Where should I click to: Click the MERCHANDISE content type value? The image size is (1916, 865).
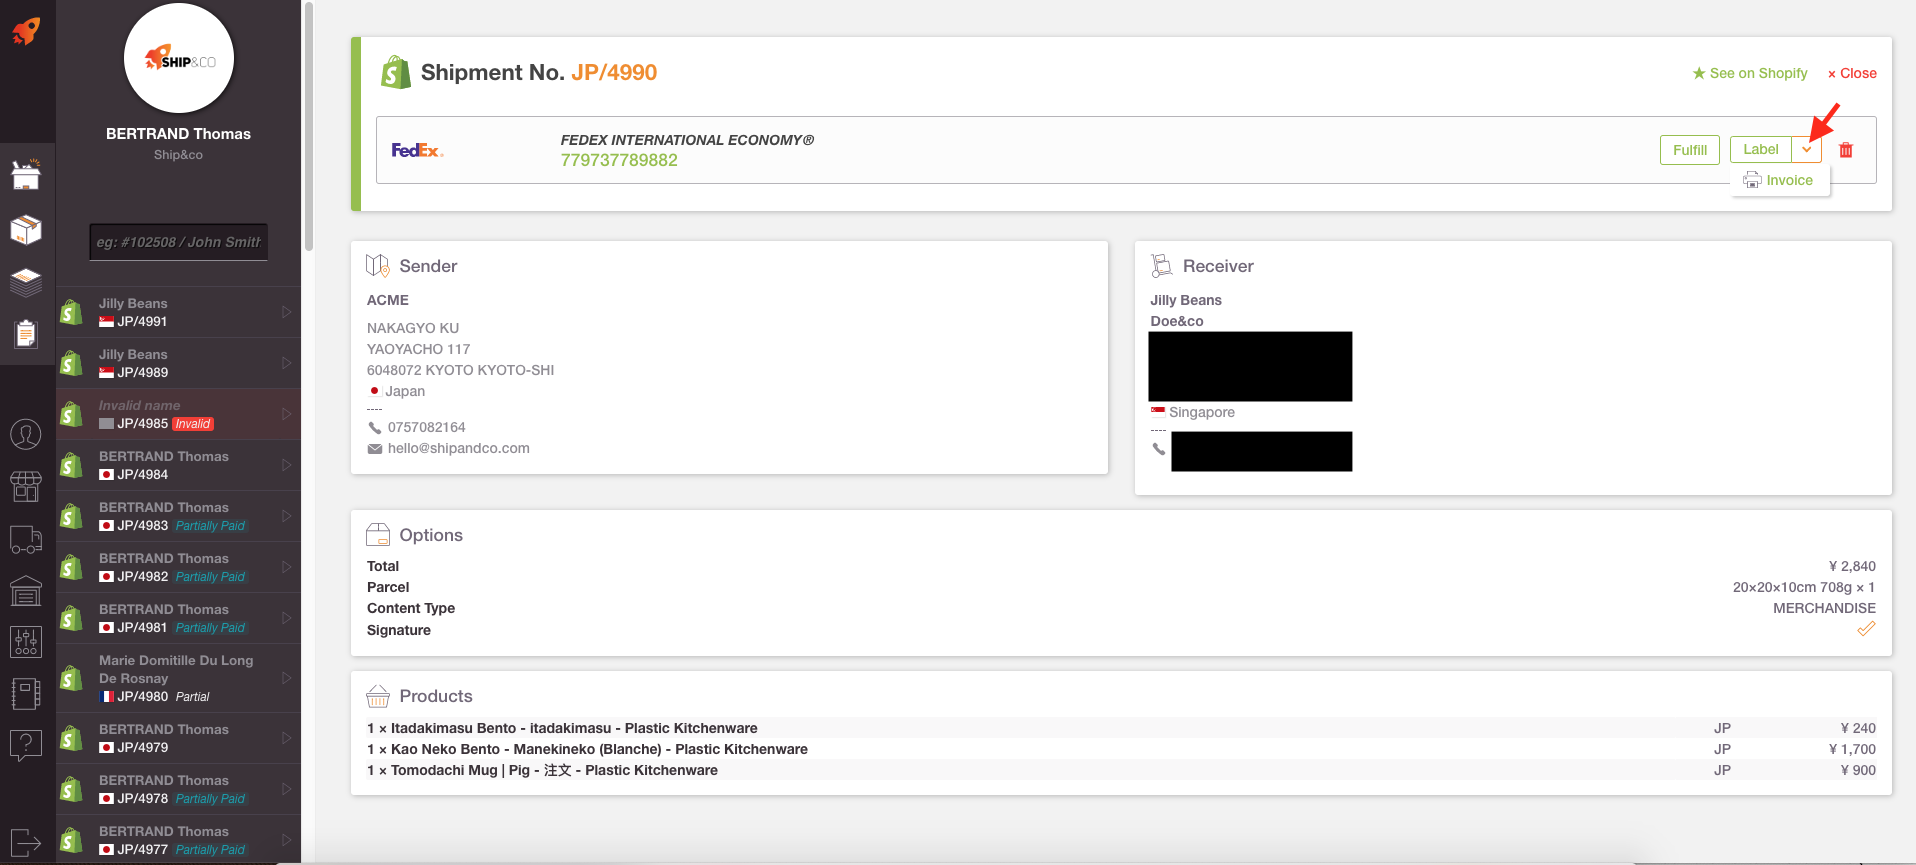1824,608
